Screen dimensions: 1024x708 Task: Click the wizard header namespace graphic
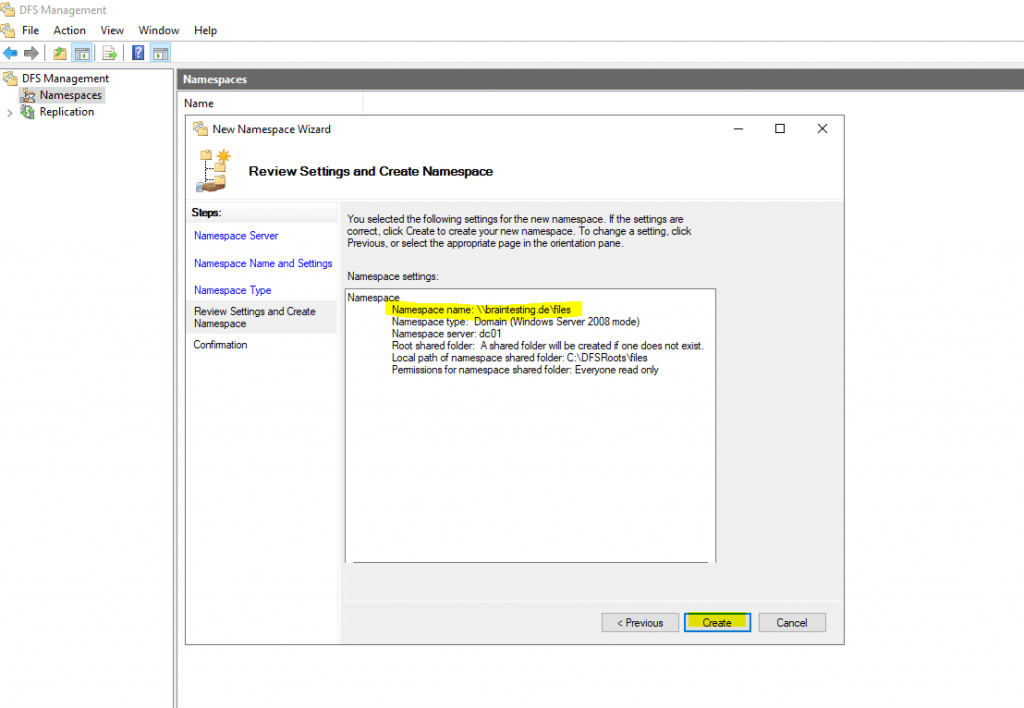213,170
